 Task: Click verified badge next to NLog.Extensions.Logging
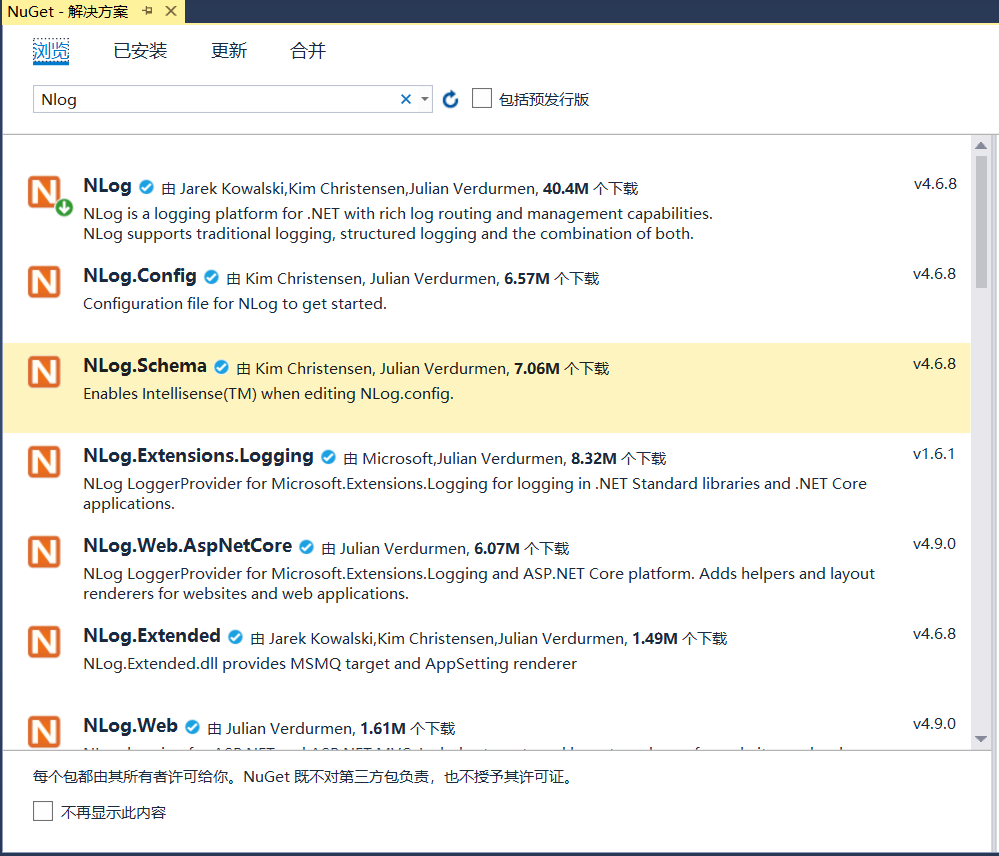coord(329,457)
